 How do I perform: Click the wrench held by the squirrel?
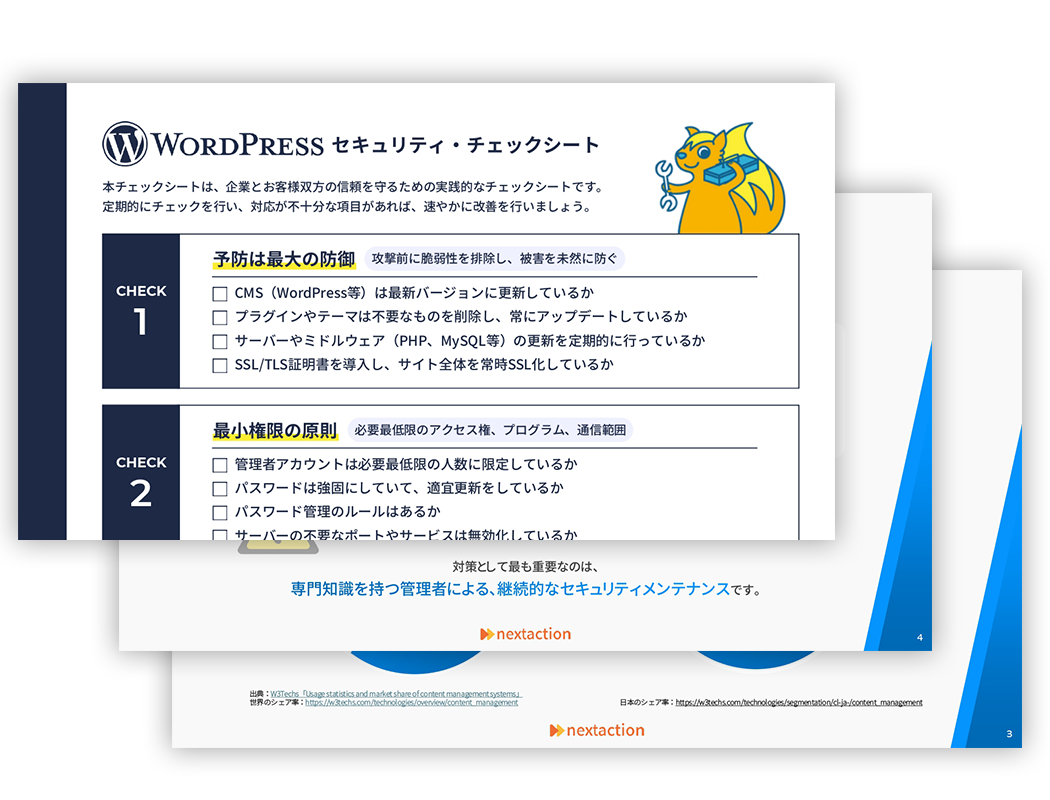point(665,183)
